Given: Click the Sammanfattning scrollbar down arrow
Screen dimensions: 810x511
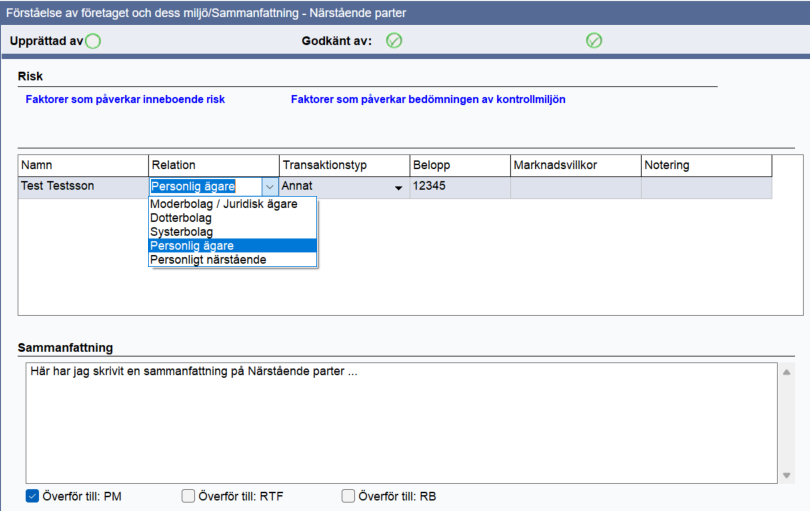Looking at the screenshot, I should (786, 475).
